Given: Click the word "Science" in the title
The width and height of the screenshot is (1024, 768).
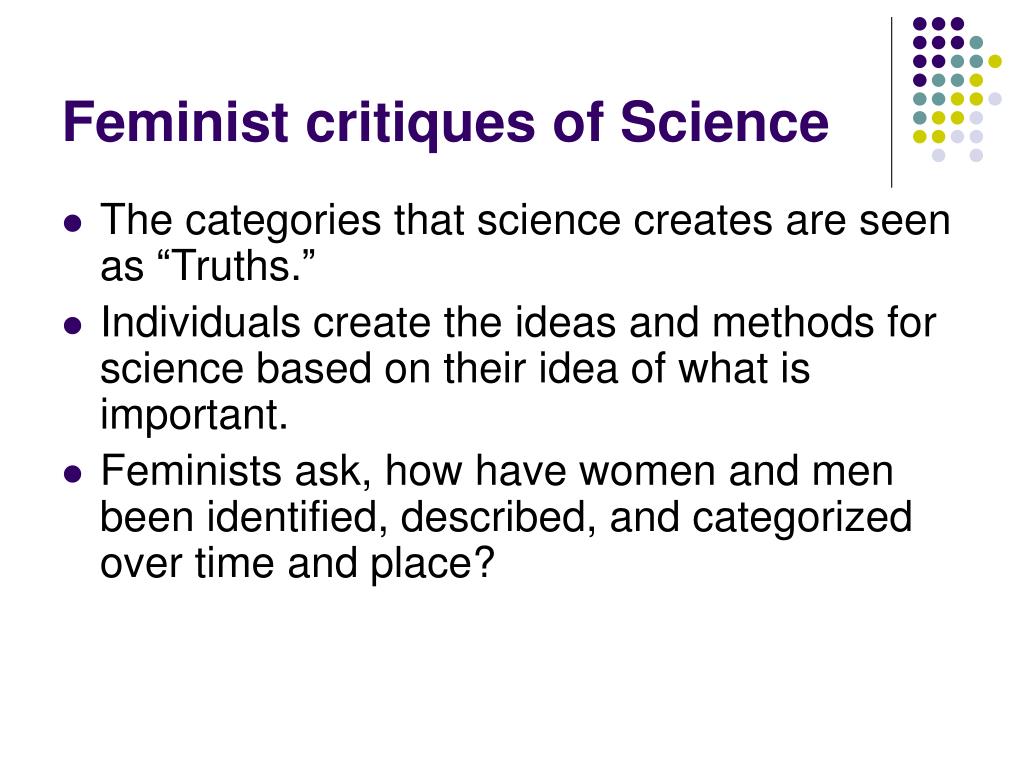Looking at the screenshot, I should (x=724, y=121).
